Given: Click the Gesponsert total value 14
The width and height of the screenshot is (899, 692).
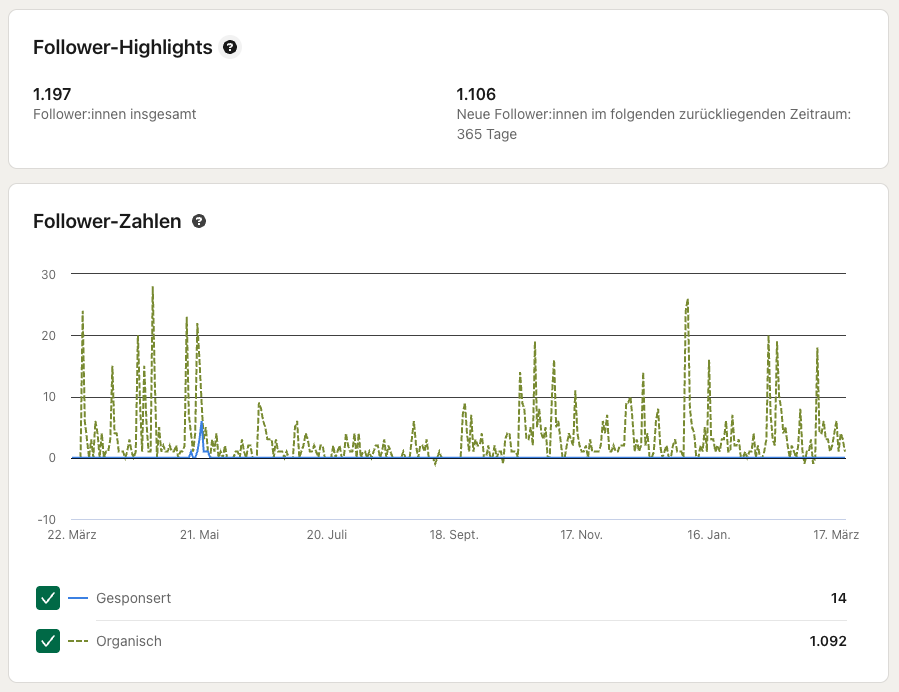Looking at the screenshot, I should (840, 597).
